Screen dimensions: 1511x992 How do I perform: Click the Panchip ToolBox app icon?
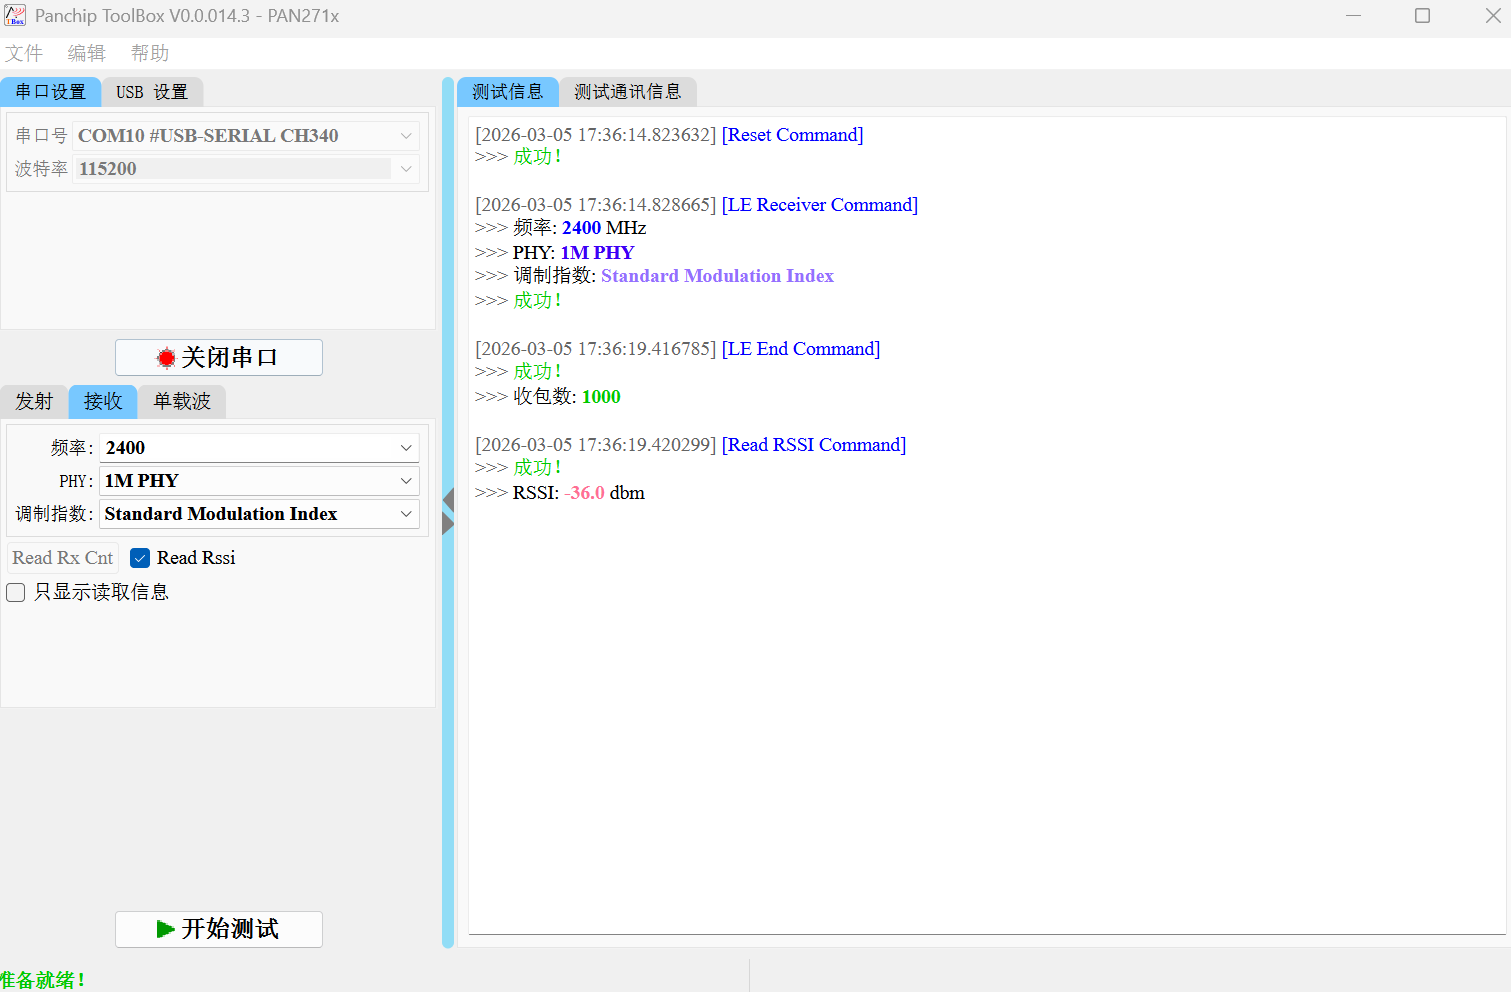tap(15, 16)
